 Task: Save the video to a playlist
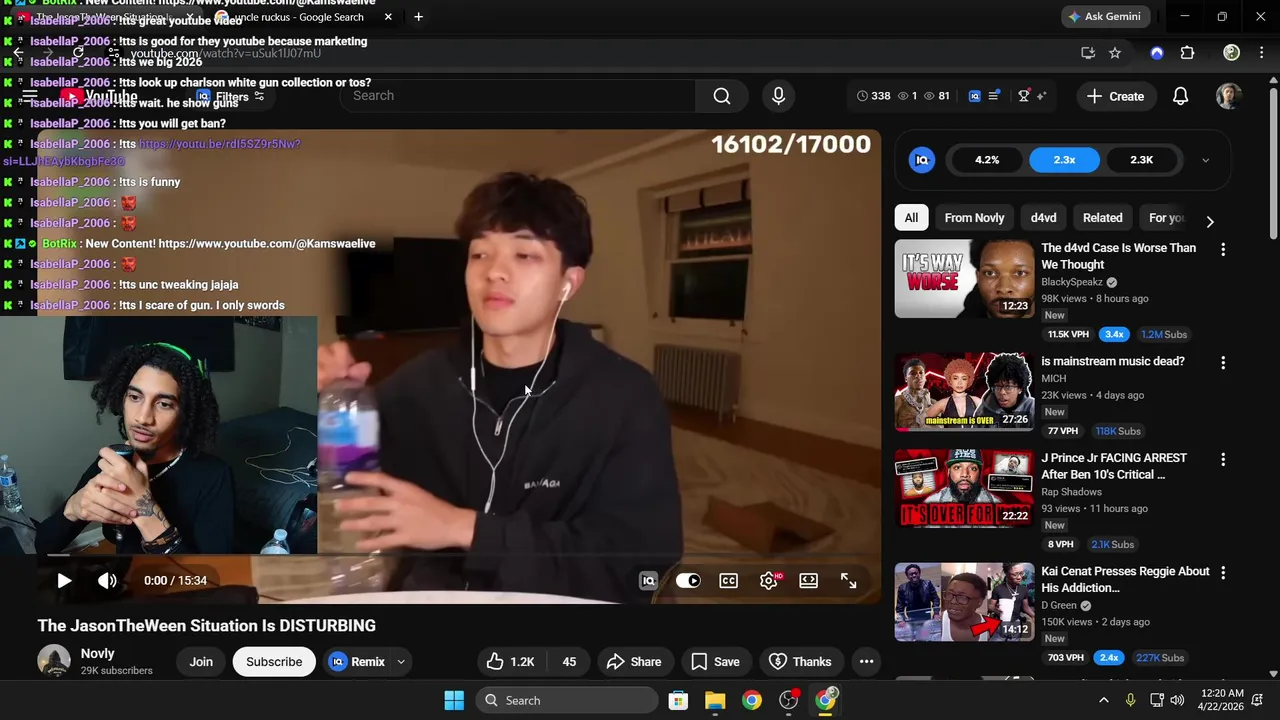click(715, 661)
